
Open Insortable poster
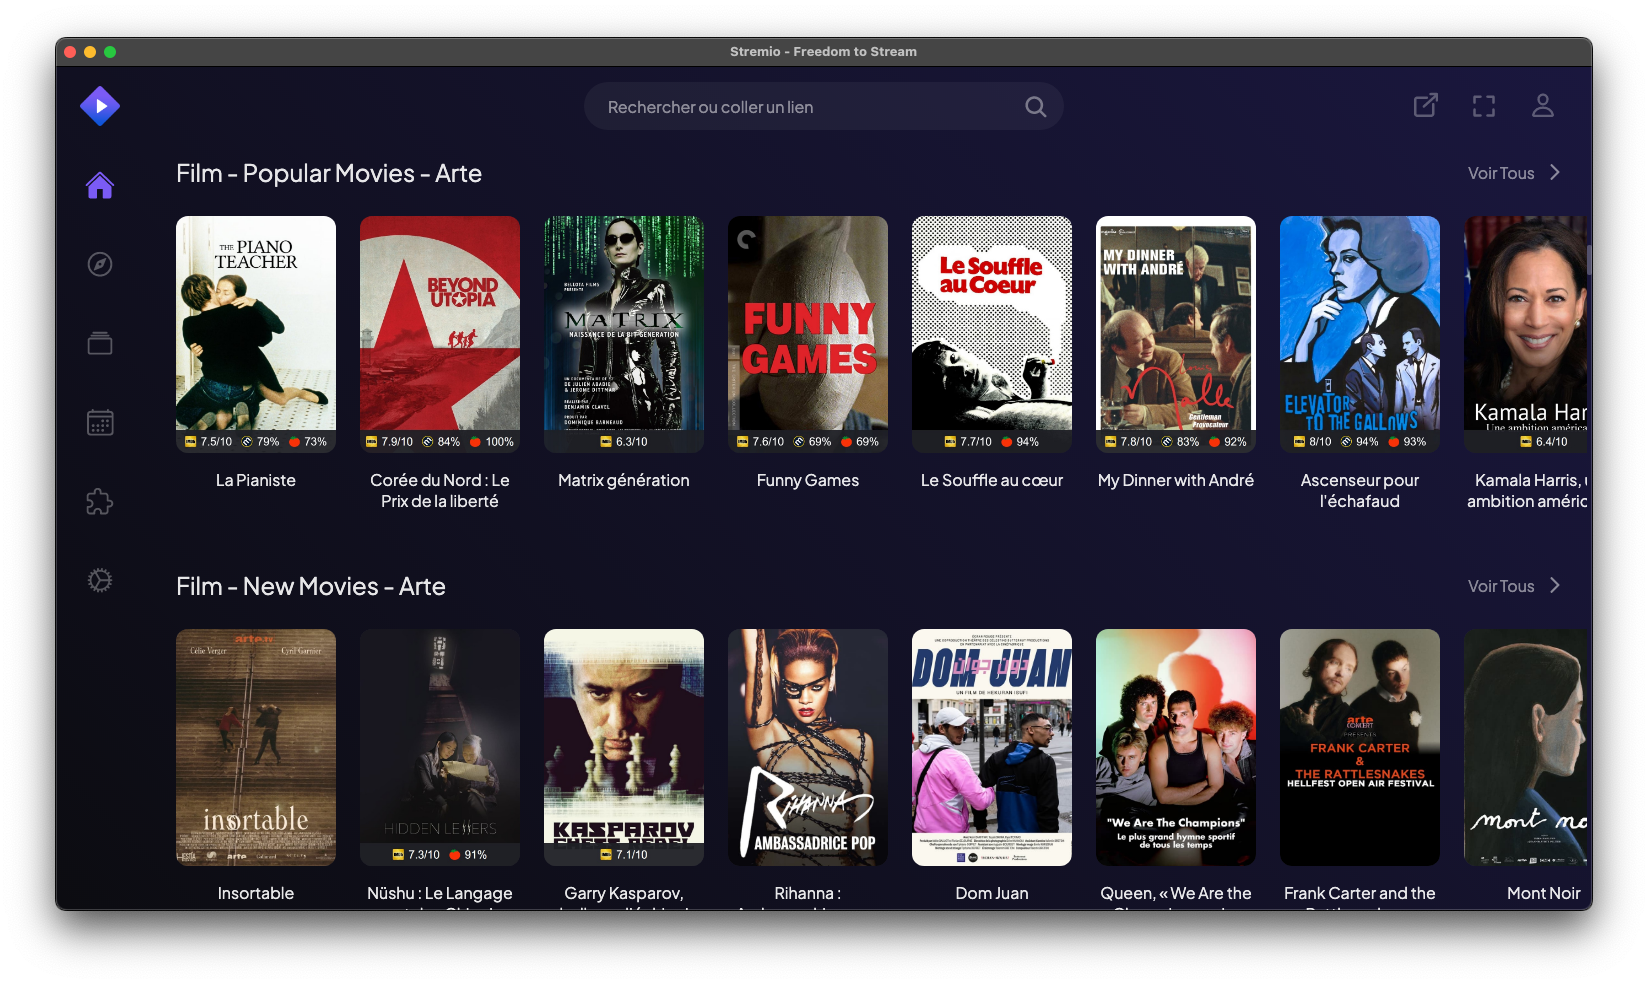pos(256,747)
